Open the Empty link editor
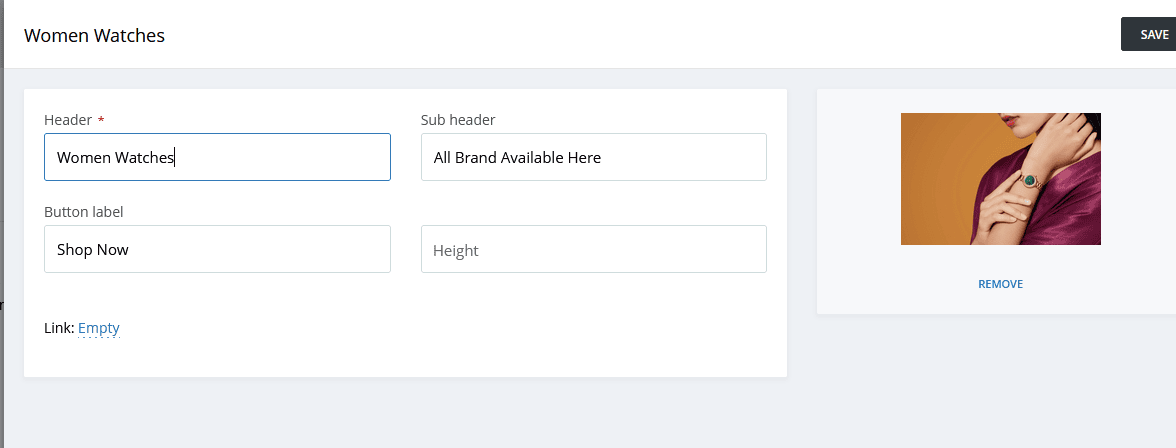Image resolution: width=1176 pixels, height=448 pixels. click(98, 328)
